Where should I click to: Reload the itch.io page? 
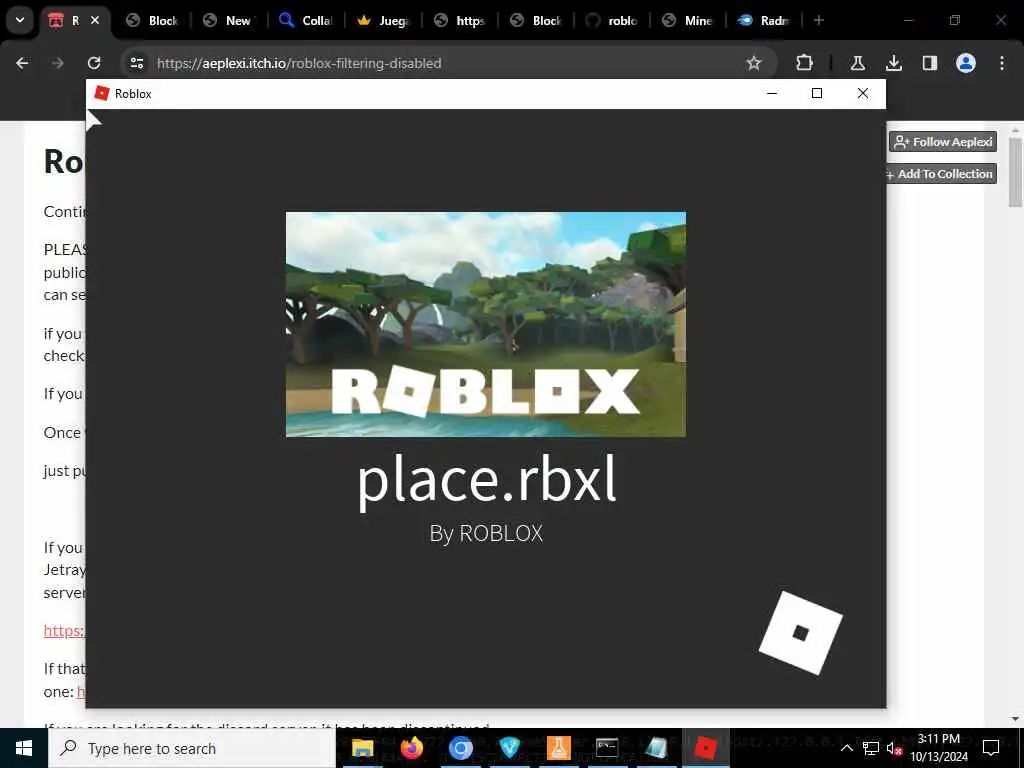click(x=94, y=63)
